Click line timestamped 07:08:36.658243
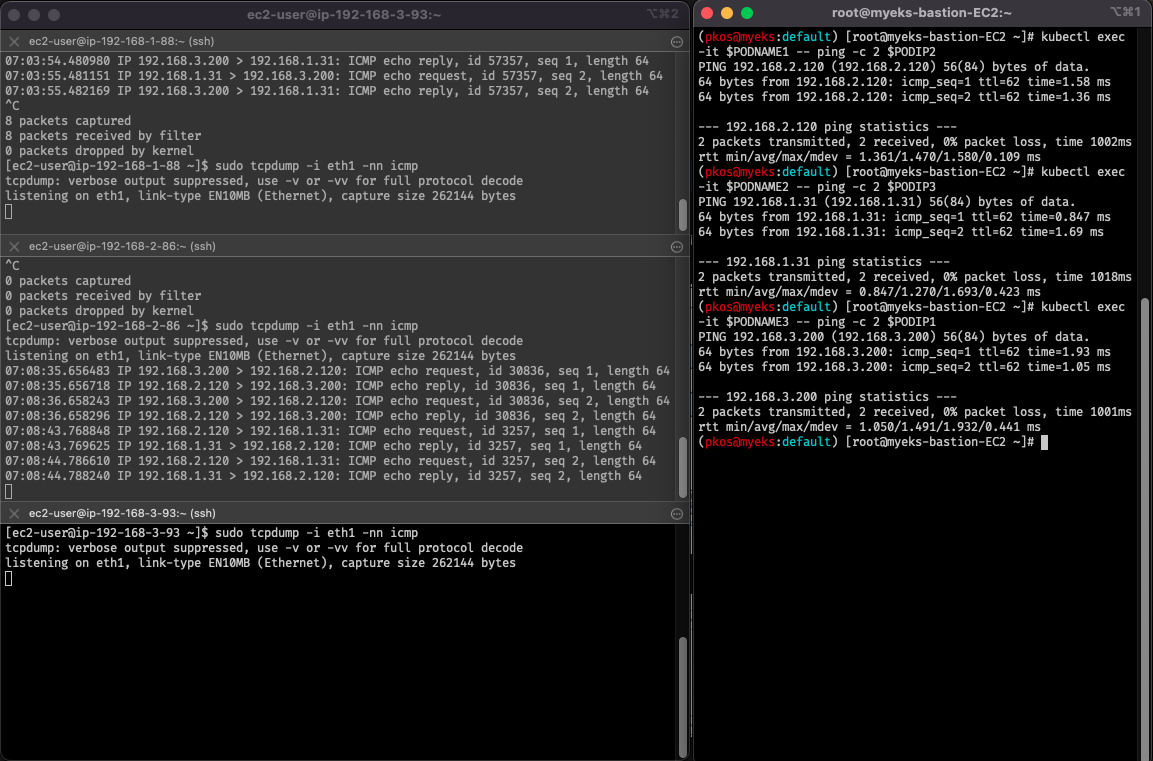Image resolution: width=1153 pixels, height=761 pixels. click(338, 401)
